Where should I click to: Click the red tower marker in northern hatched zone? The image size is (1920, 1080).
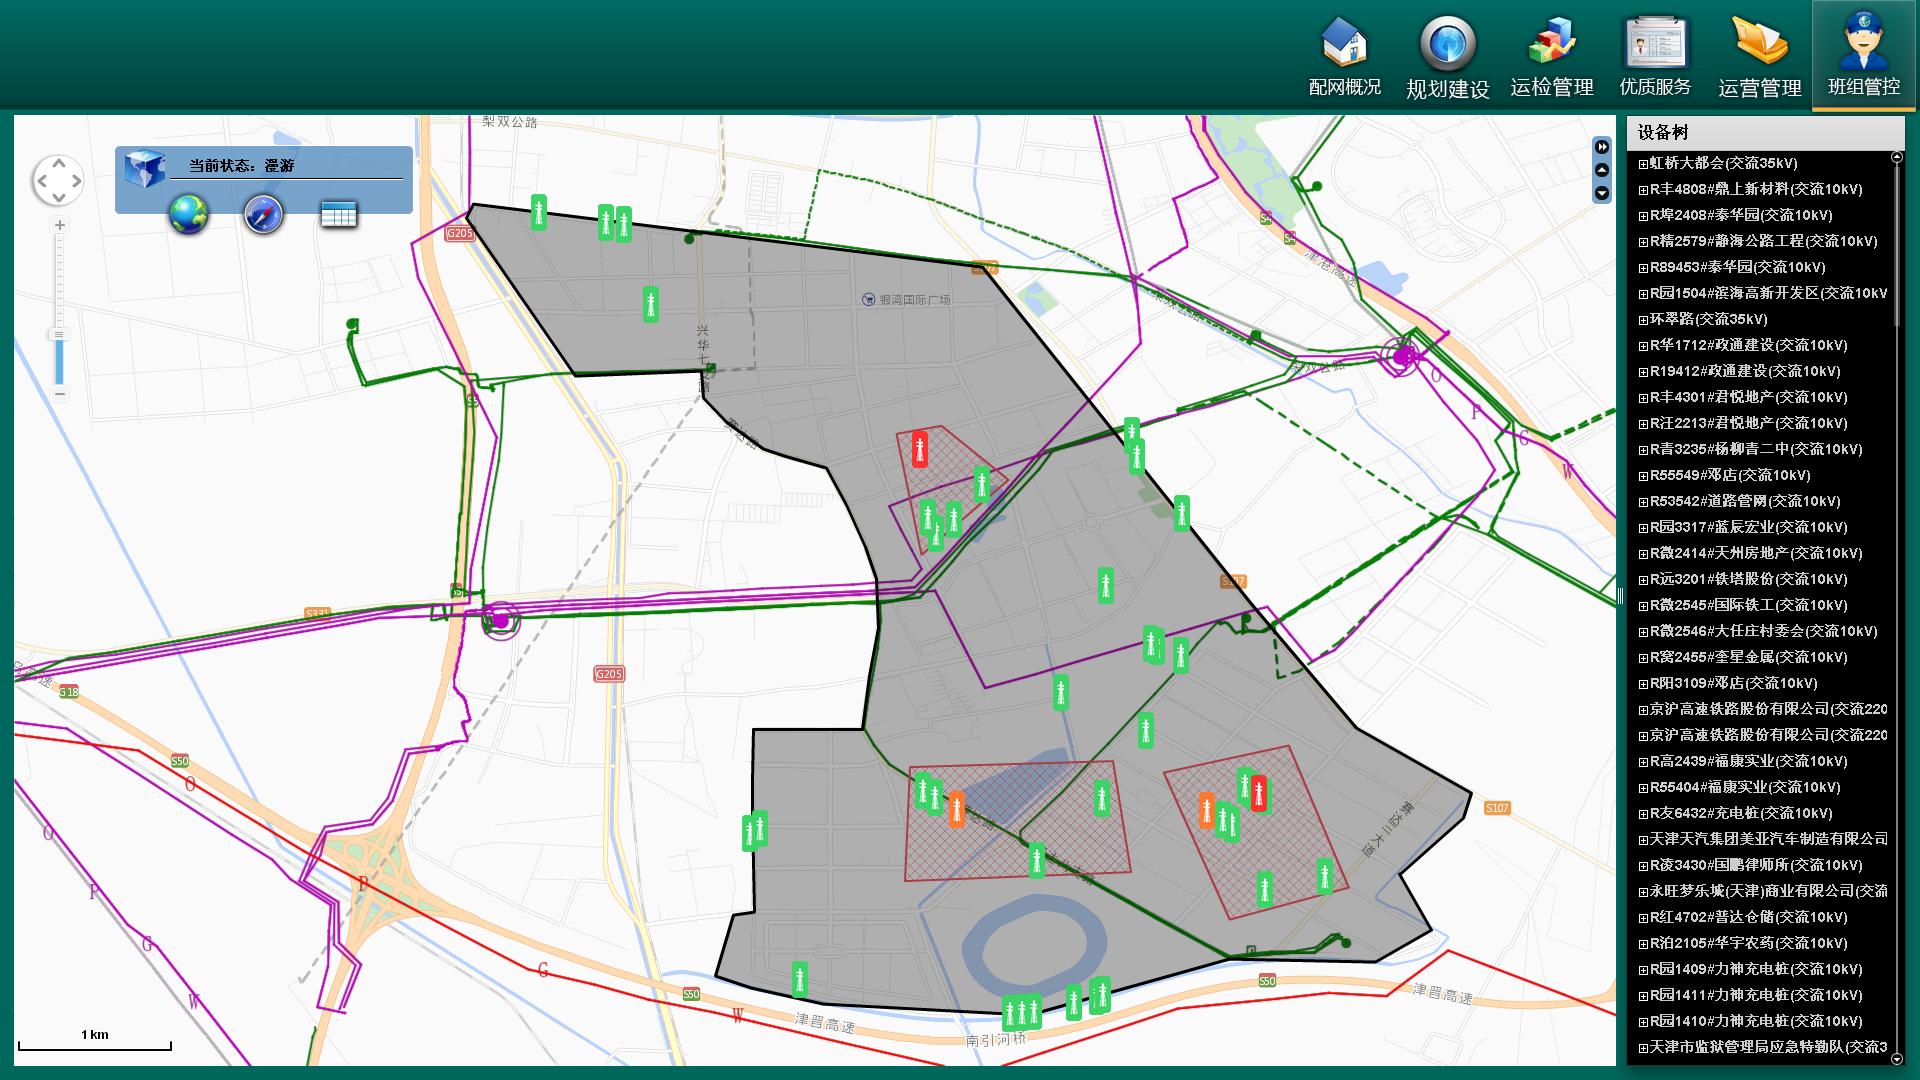pos(920,449)
